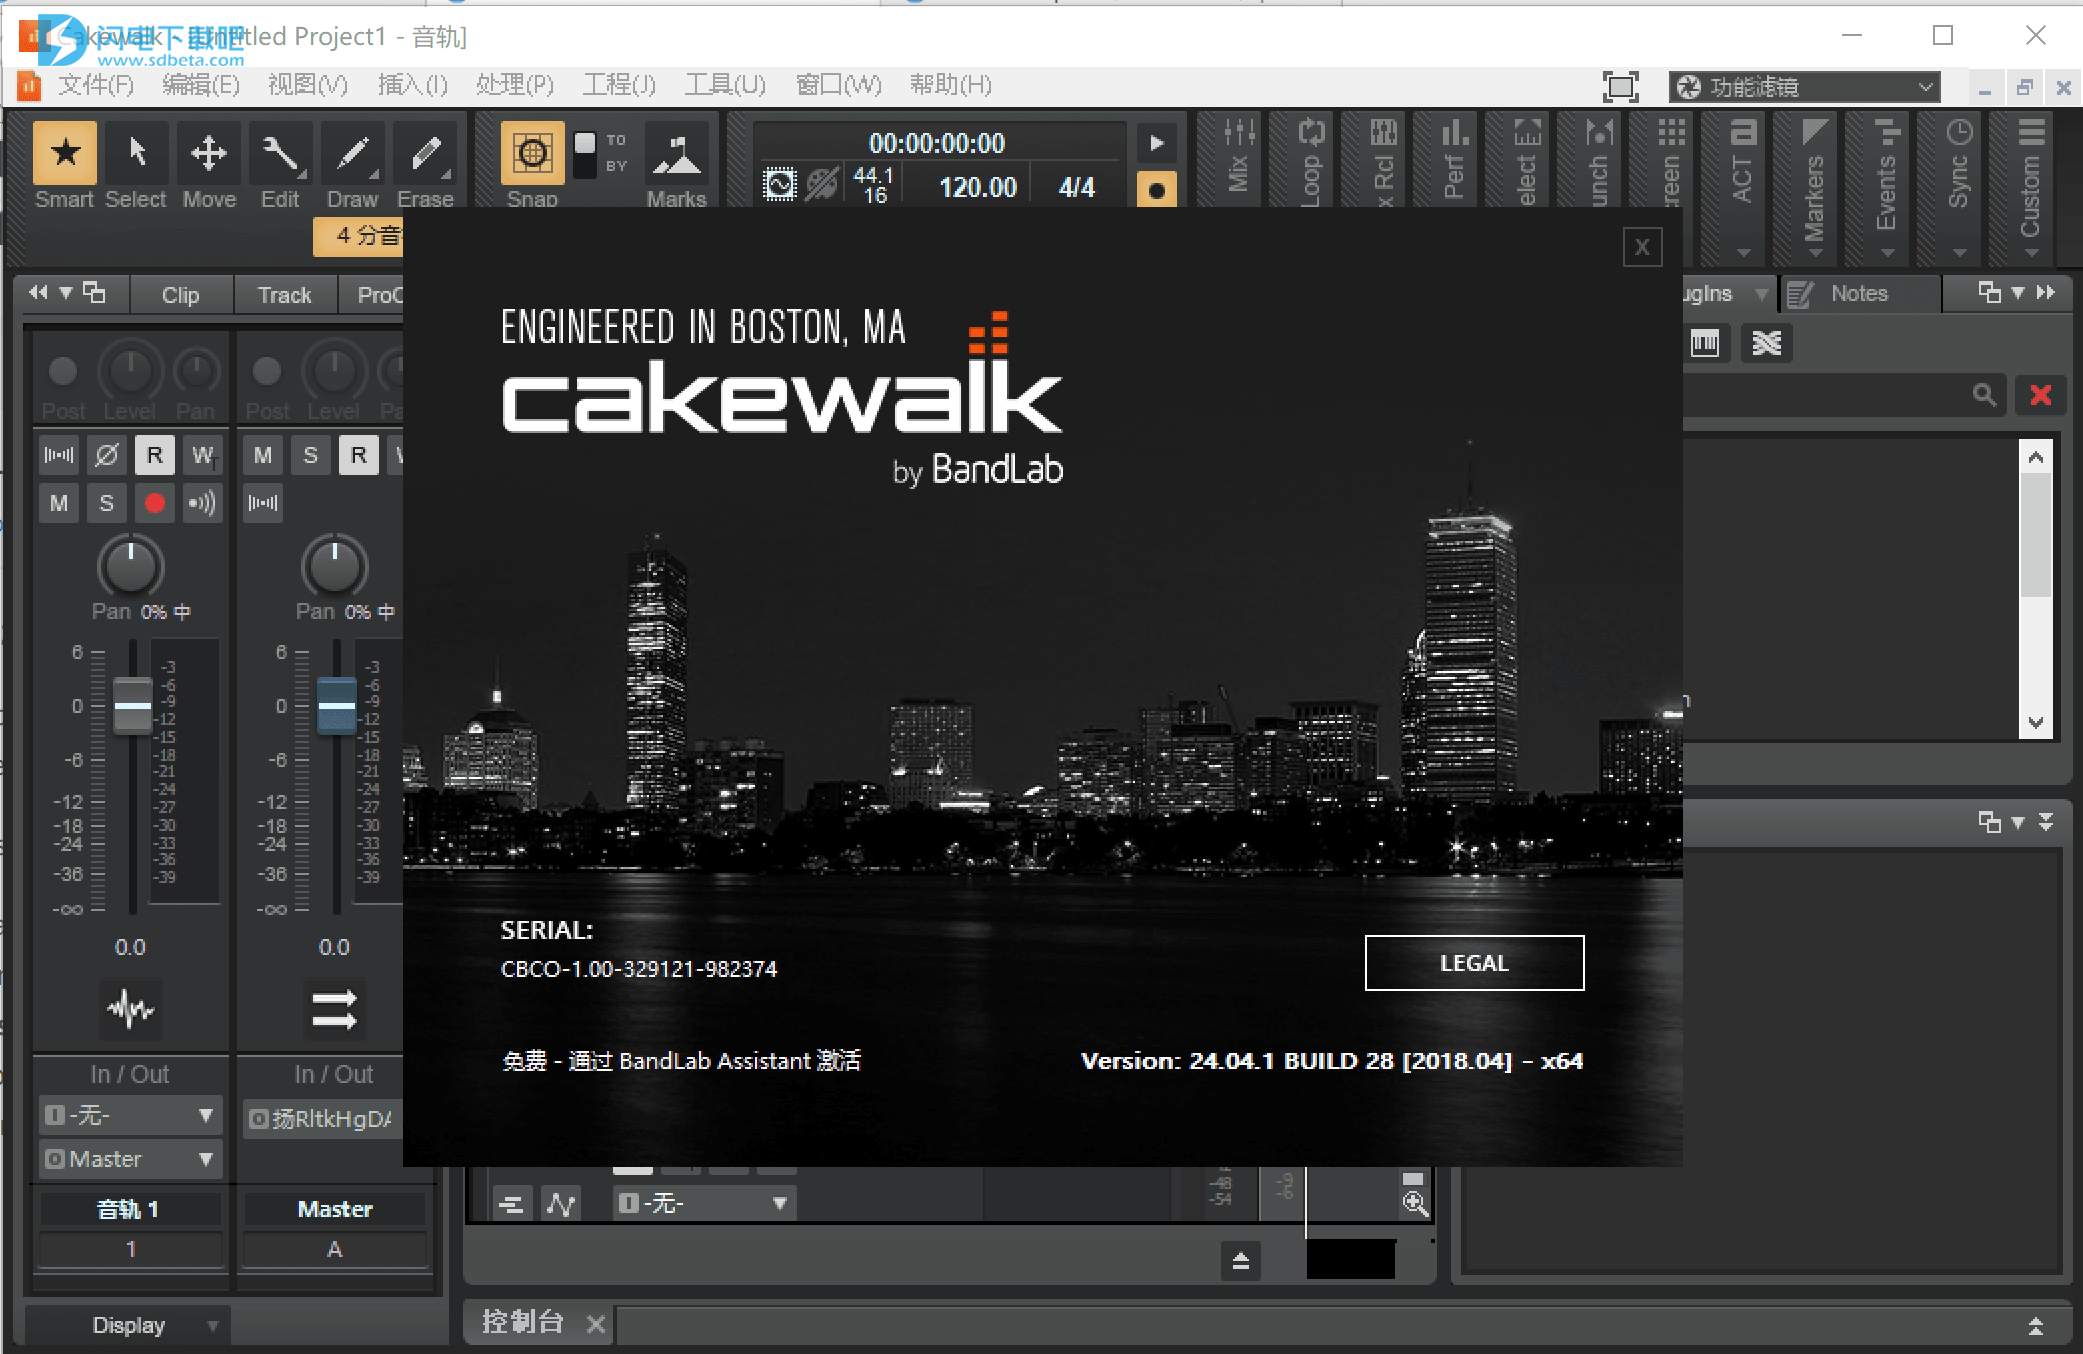
Task: Adjust the track 1 Pan knob
Action: pos(131,567)
